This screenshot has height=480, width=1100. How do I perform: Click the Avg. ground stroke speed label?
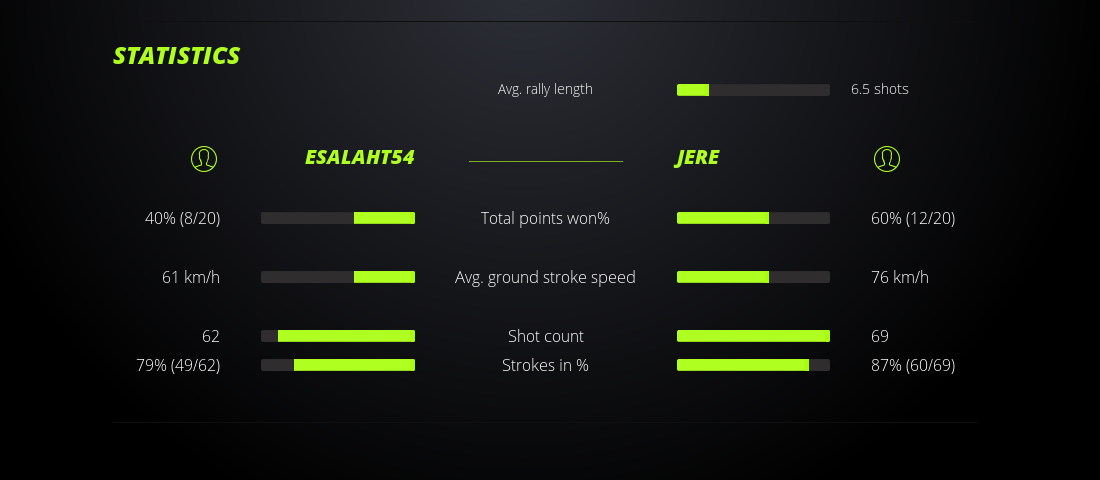(545, 277)
